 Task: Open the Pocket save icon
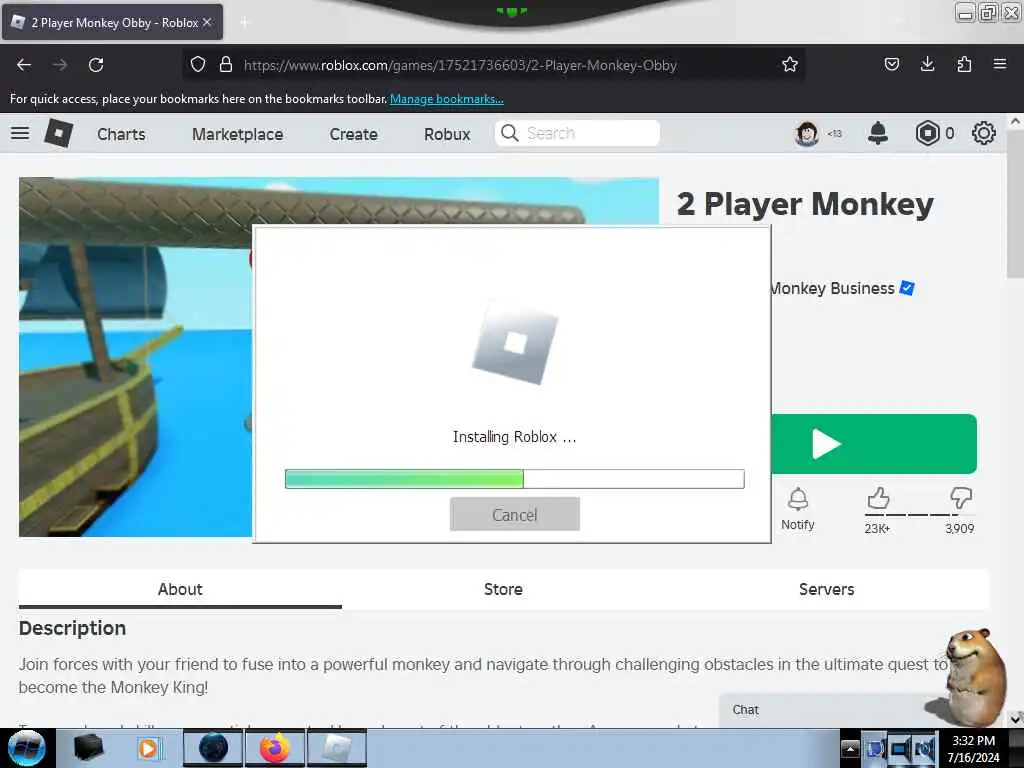point(891,64)
